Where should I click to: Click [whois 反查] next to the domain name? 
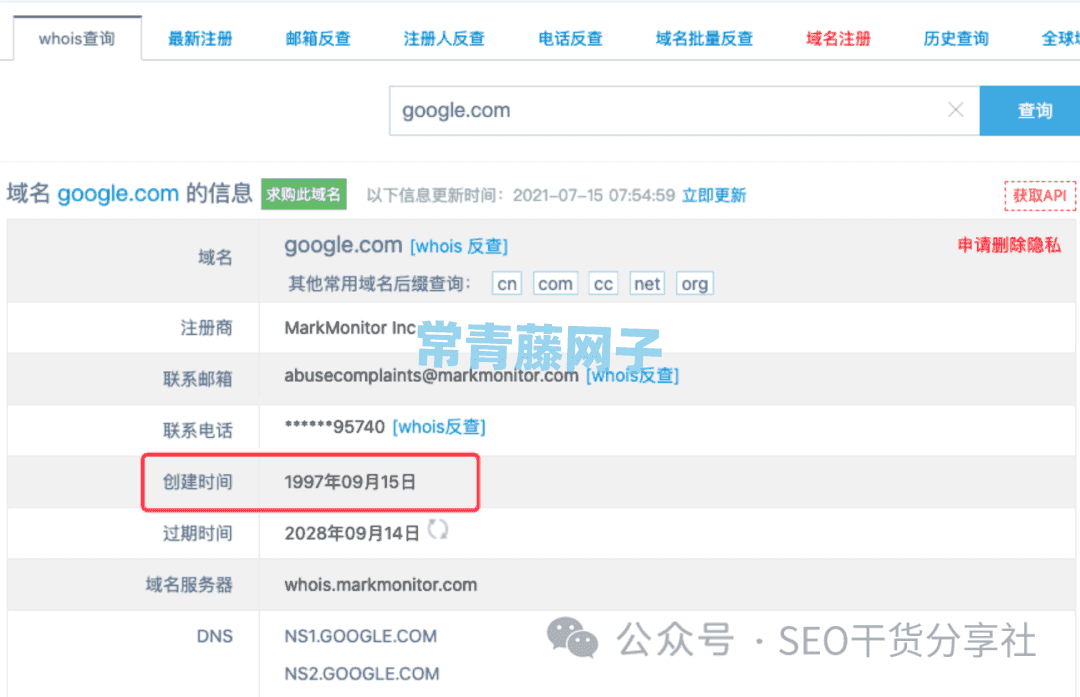(459, 247)
